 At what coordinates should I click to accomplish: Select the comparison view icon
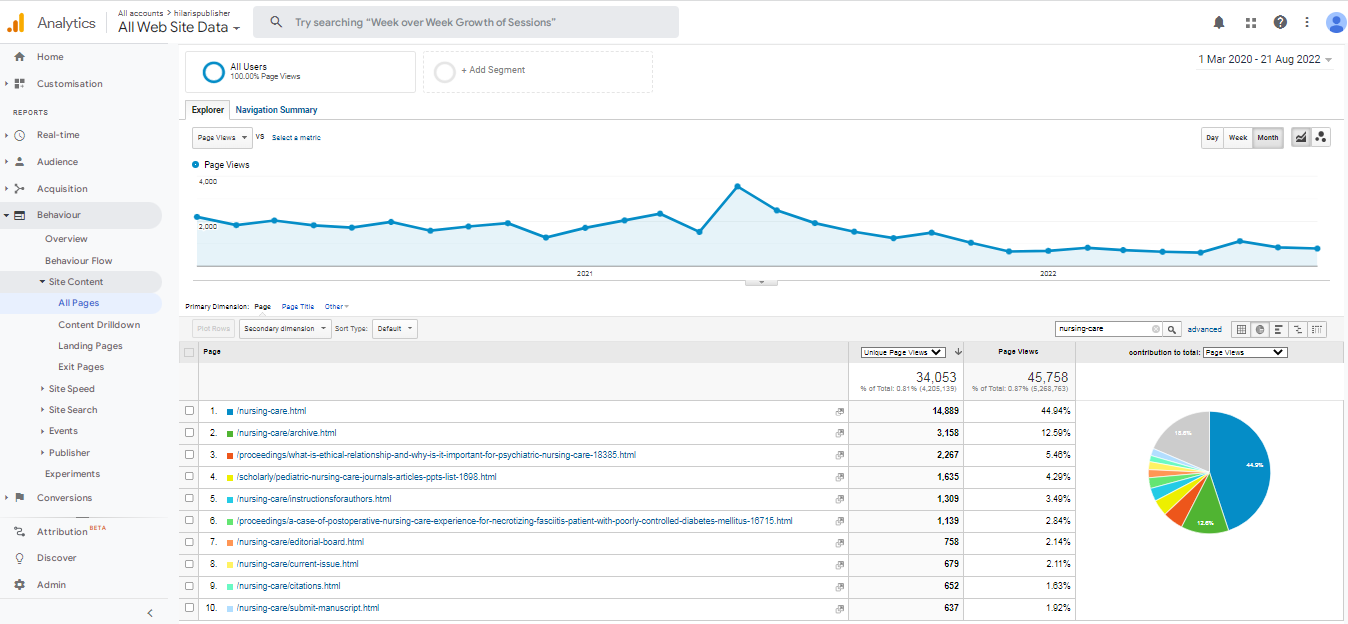[1298, 329]
